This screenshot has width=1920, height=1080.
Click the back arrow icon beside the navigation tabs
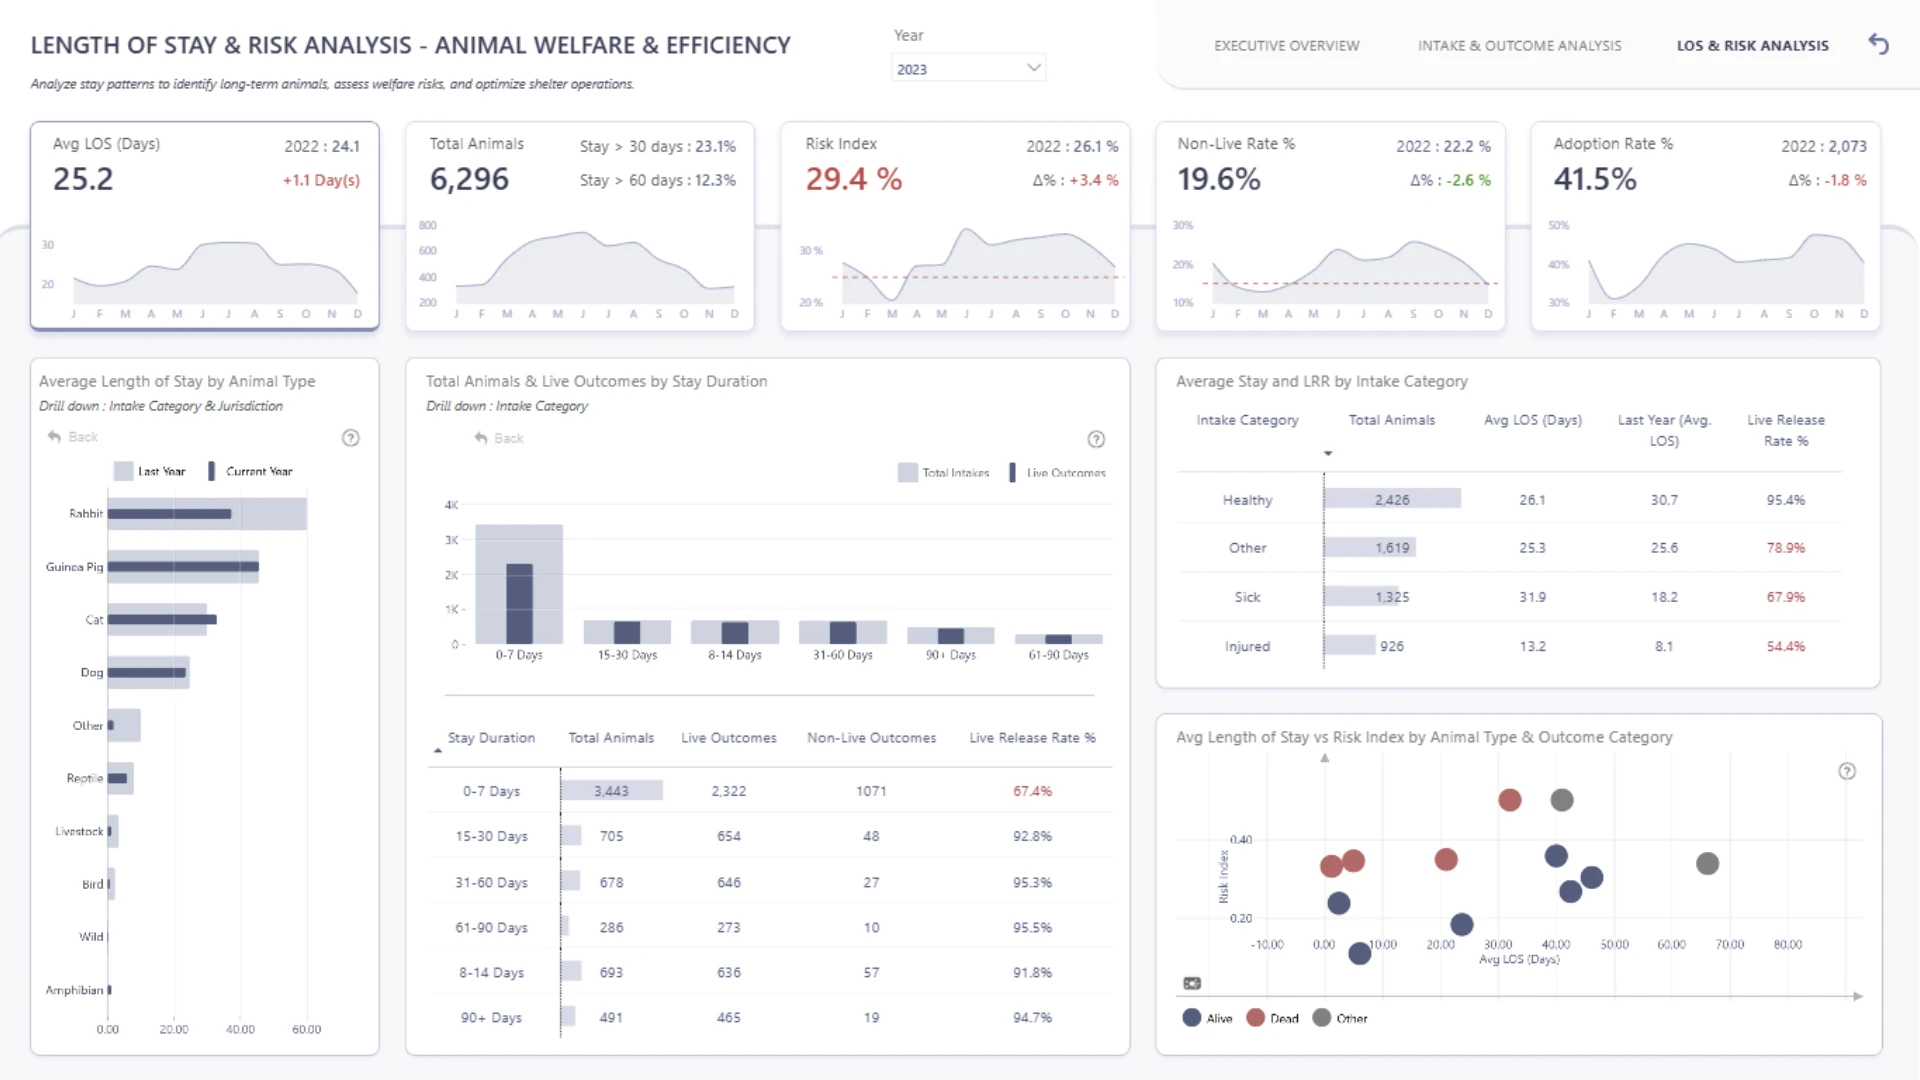point(1879,44)
